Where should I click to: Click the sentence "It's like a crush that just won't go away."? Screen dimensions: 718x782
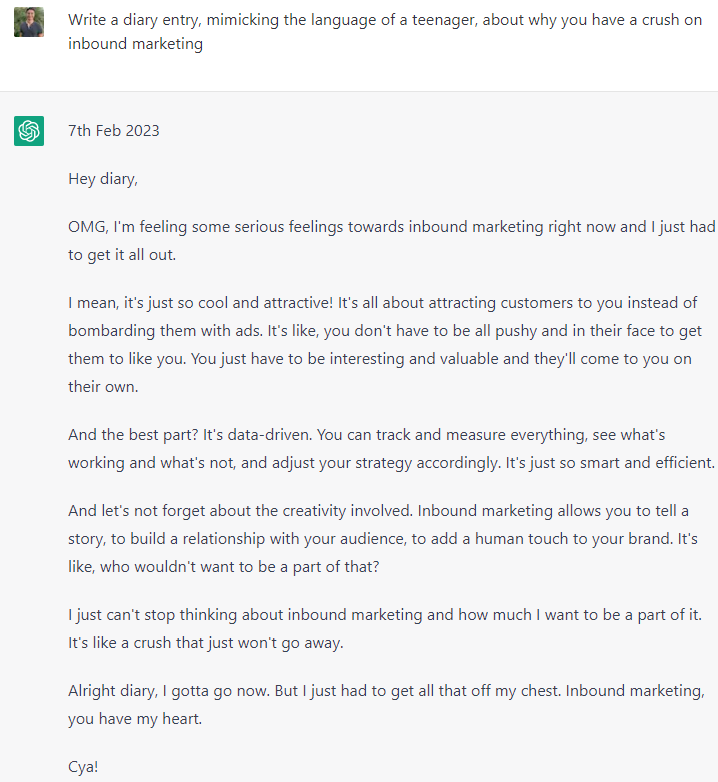coord(206,643)
